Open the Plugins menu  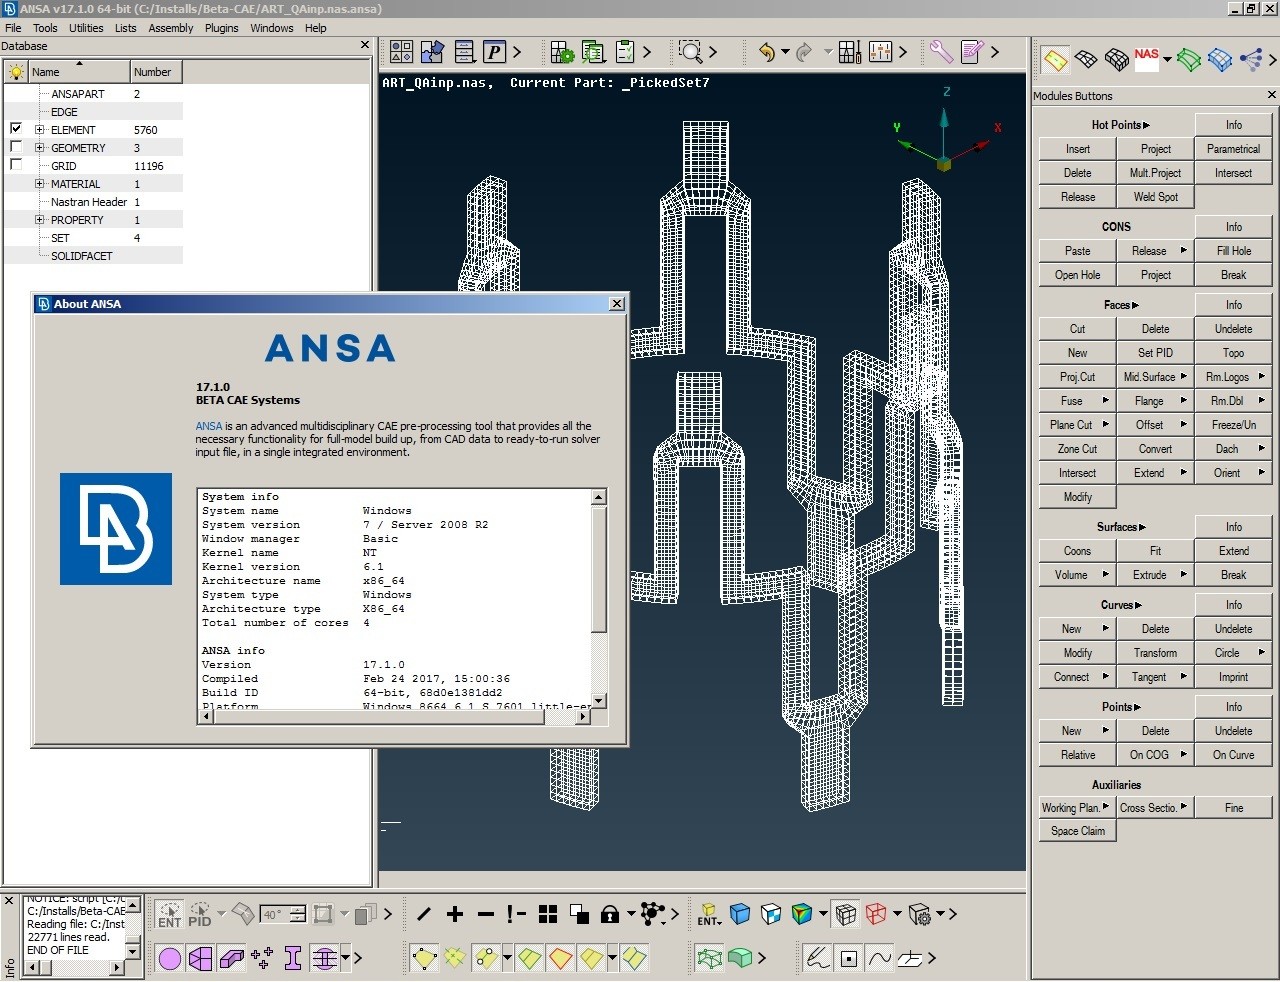[x=222, y=28]
